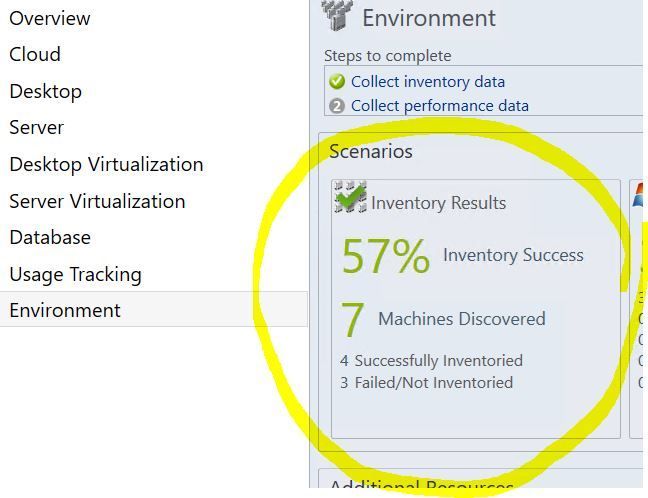
Task: Navigate to the Database section
Action: [50, 237]
